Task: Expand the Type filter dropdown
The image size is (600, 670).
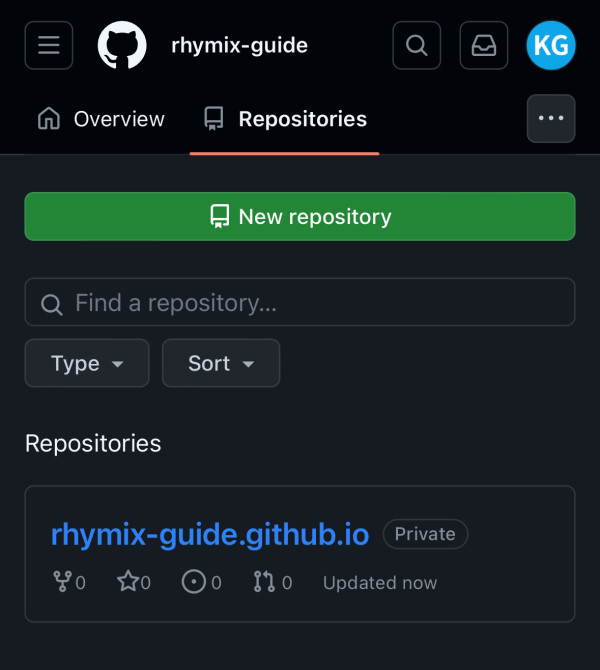Action: (87, 363)
